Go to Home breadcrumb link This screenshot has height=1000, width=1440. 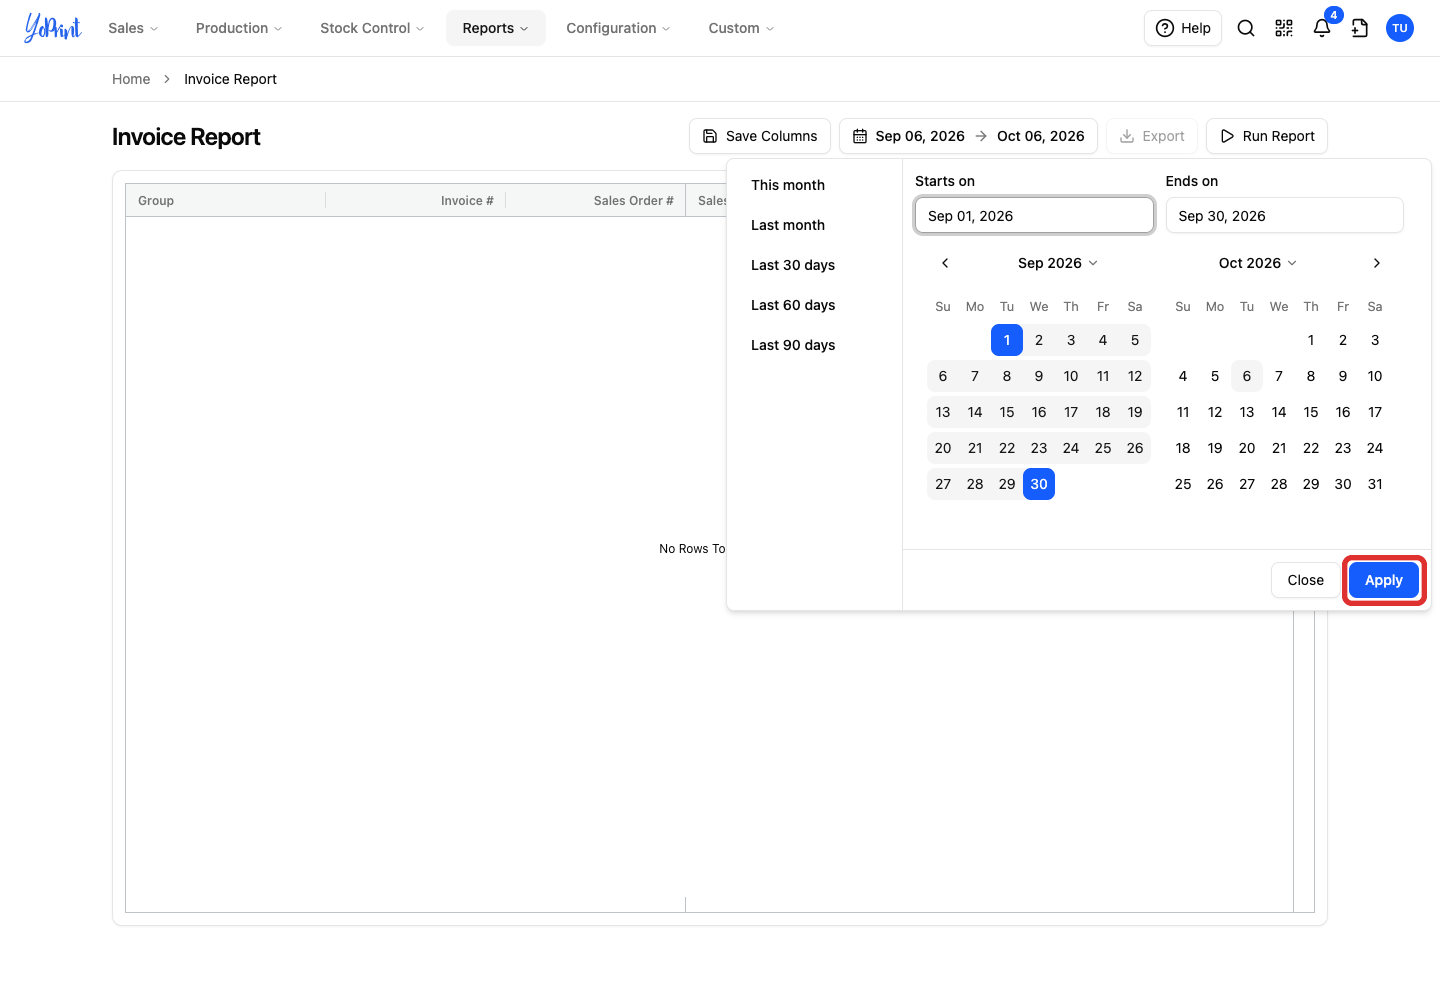[x=131, y=79]
